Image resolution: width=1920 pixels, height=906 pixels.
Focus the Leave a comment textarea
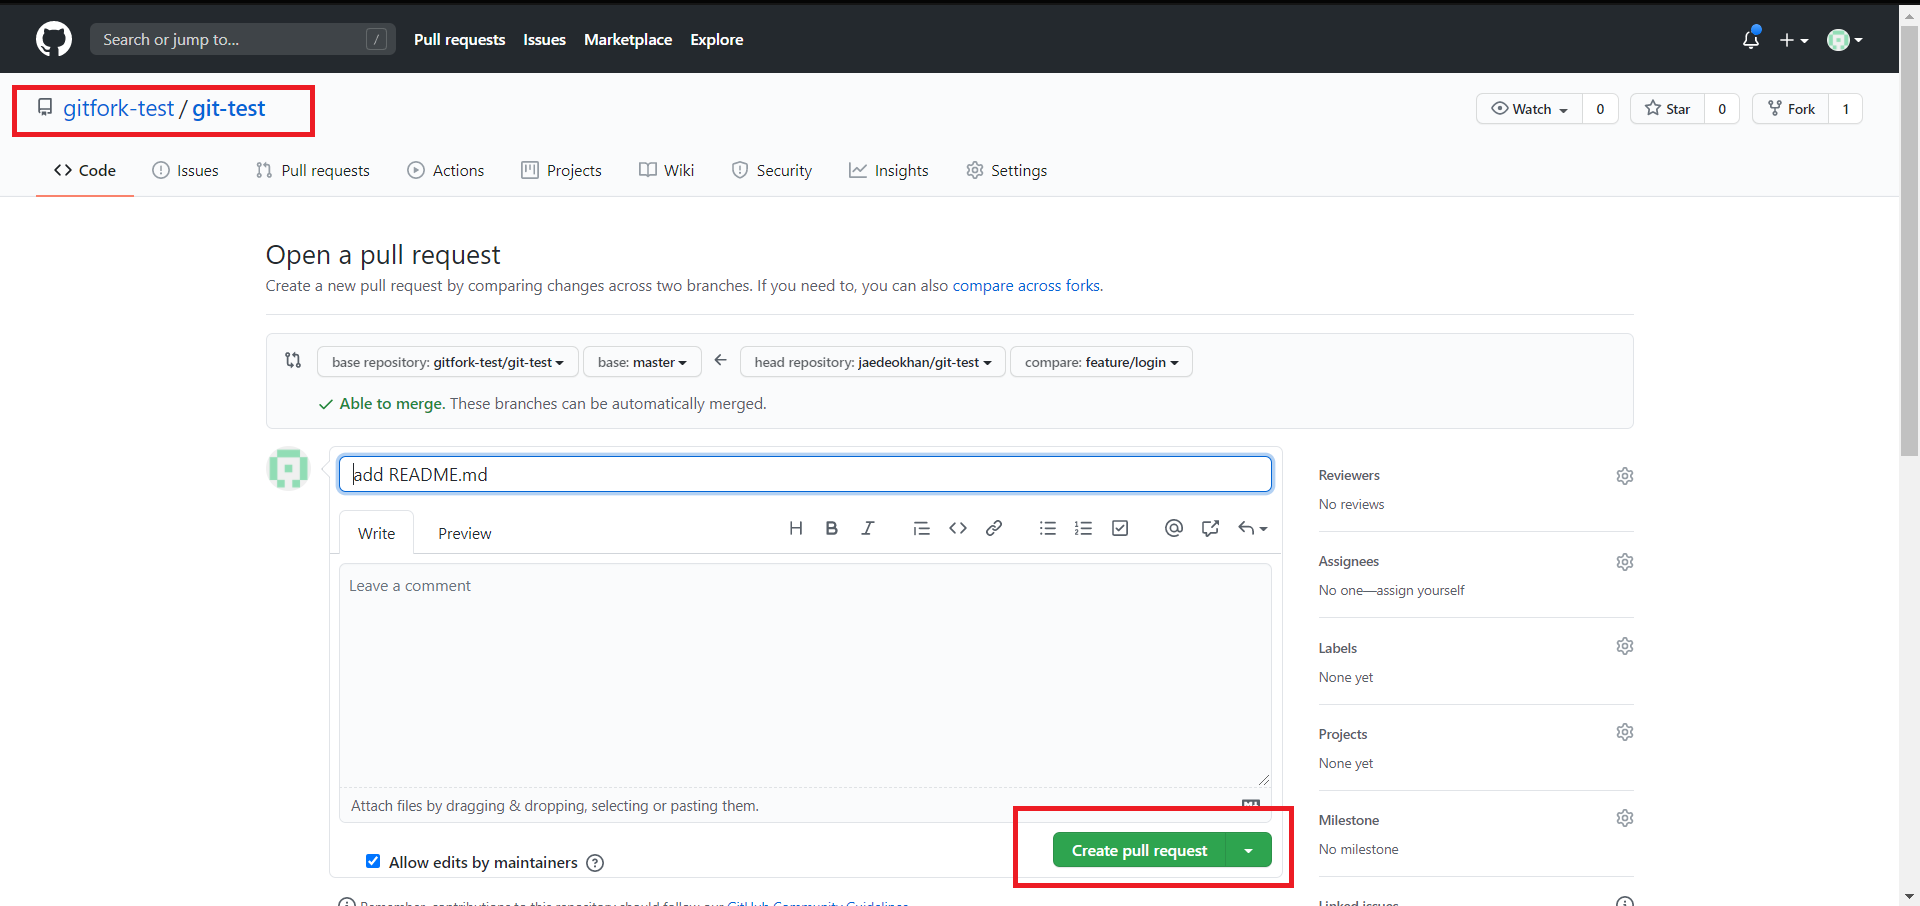point(805,675)
